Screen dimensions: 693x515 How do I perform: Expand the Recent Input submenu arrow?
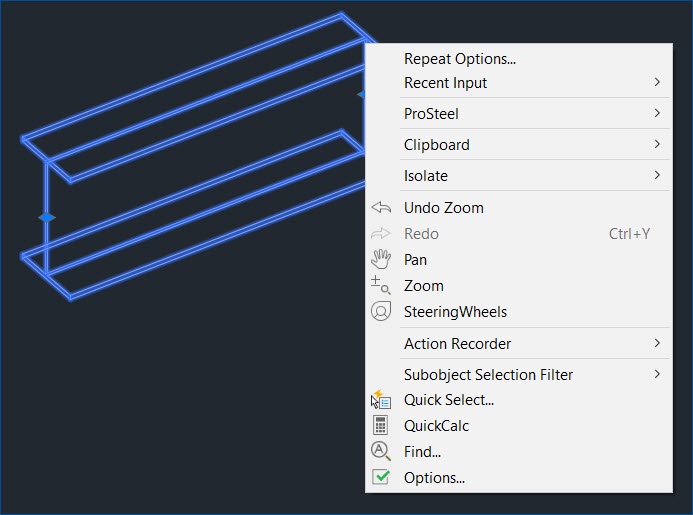(657, 82)
